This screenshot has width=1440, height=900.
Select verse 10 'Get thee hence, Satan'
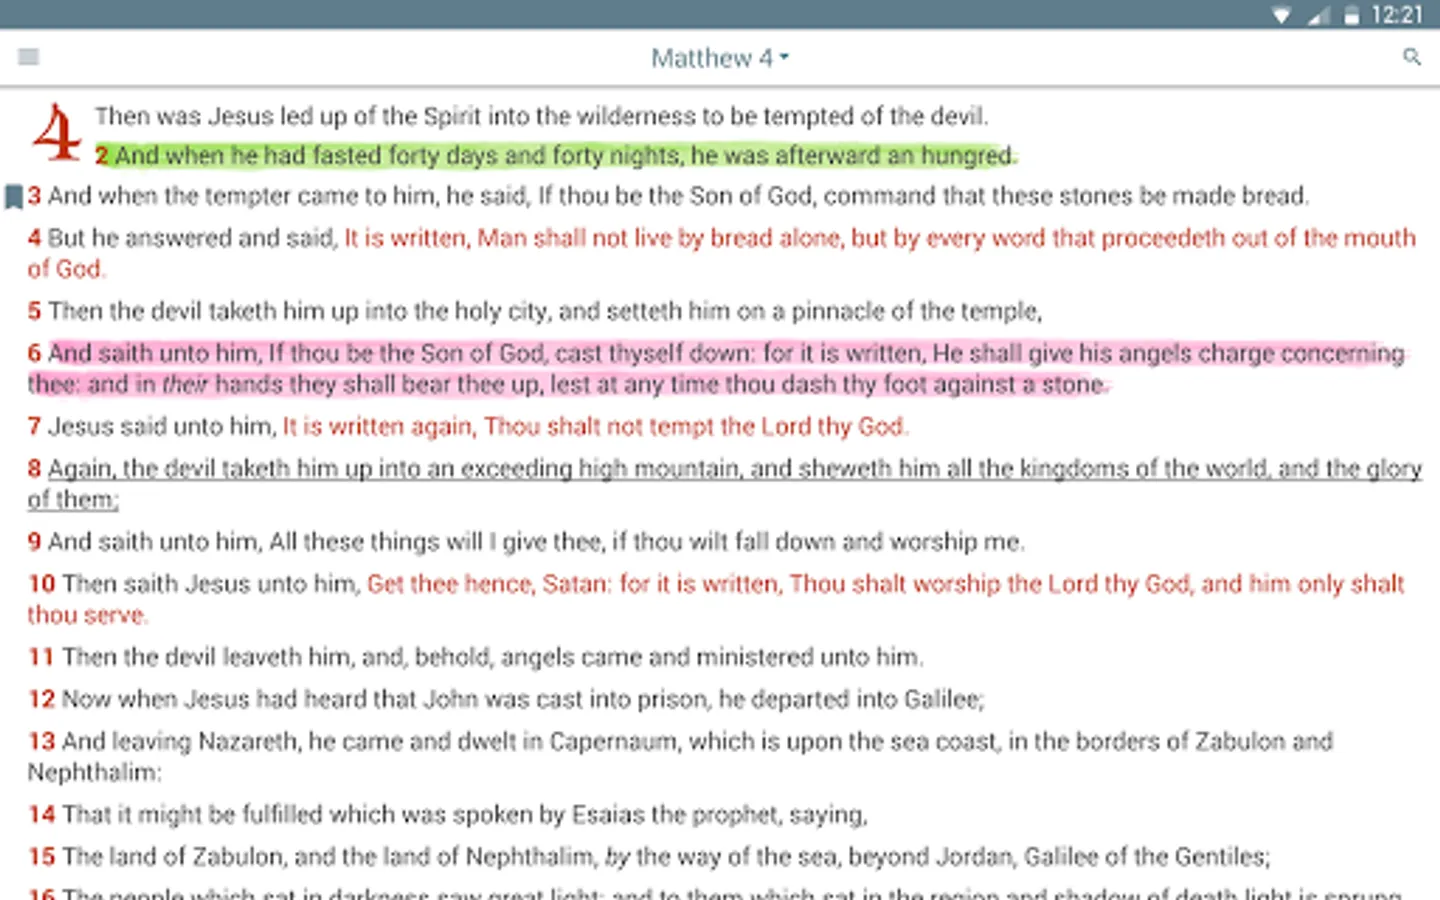click(716, 598)
